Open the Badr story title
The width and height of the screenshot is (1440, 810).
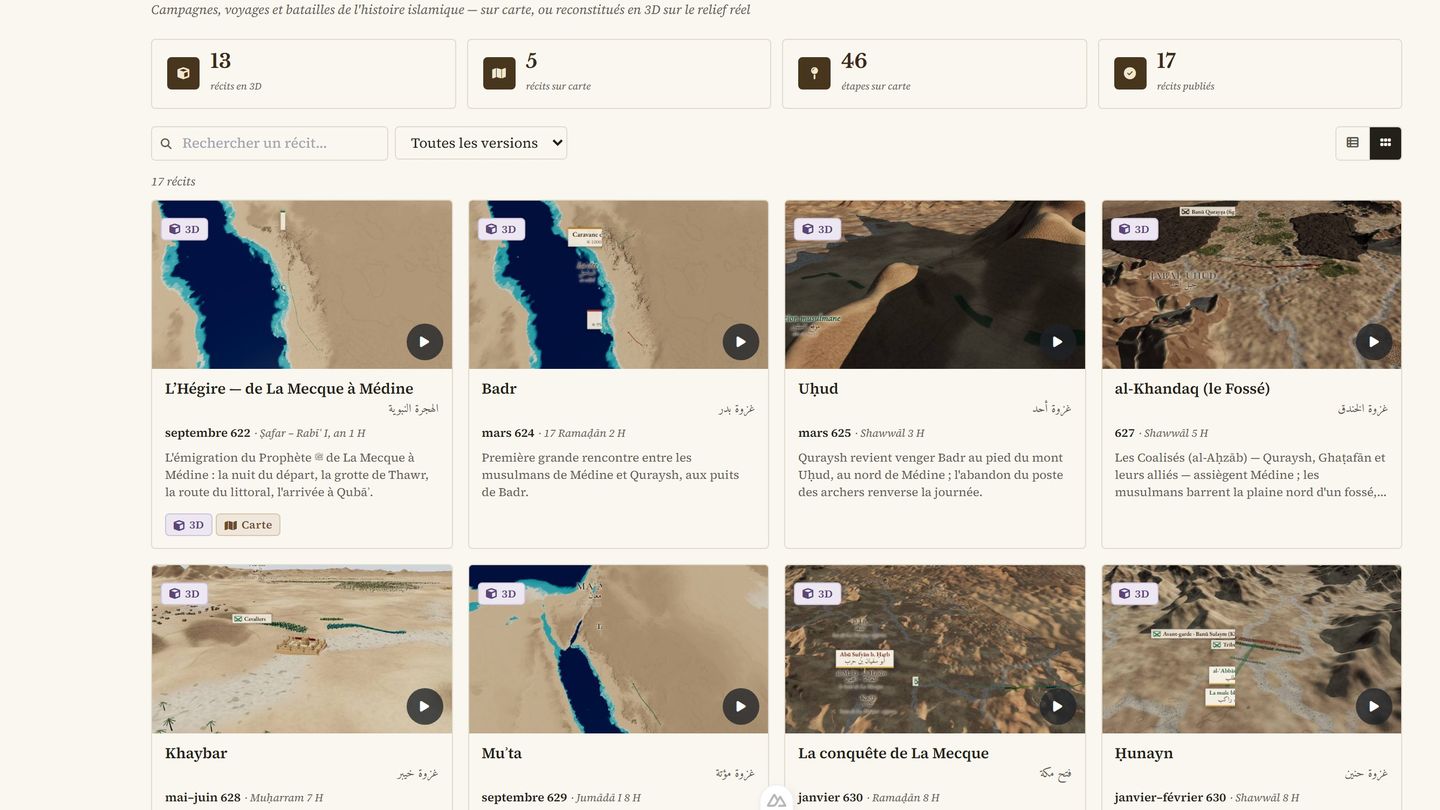(x=499, y=389)
